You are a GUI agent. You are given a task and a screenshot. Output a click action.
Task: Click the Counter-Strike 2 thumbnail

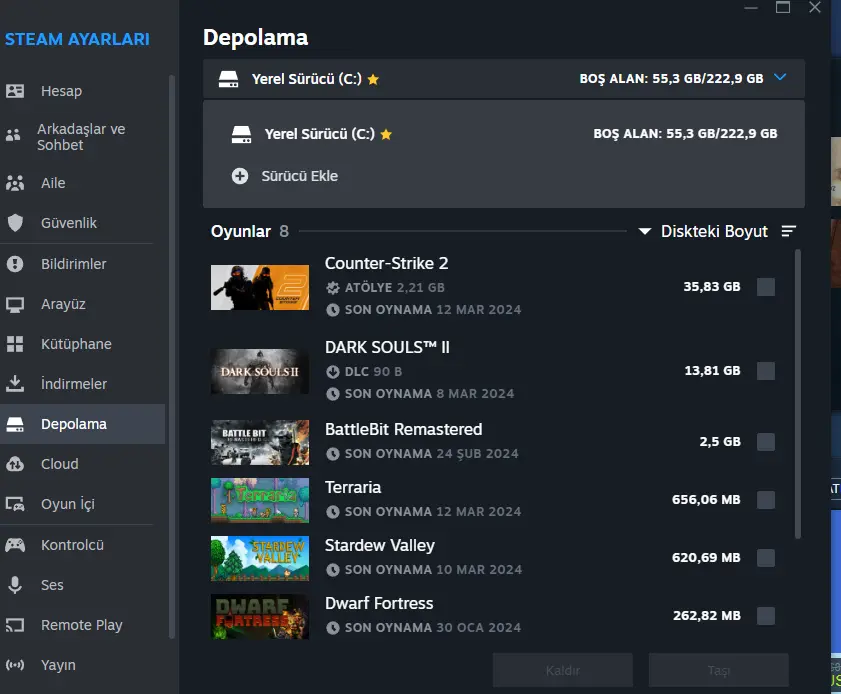coord(260,287)
